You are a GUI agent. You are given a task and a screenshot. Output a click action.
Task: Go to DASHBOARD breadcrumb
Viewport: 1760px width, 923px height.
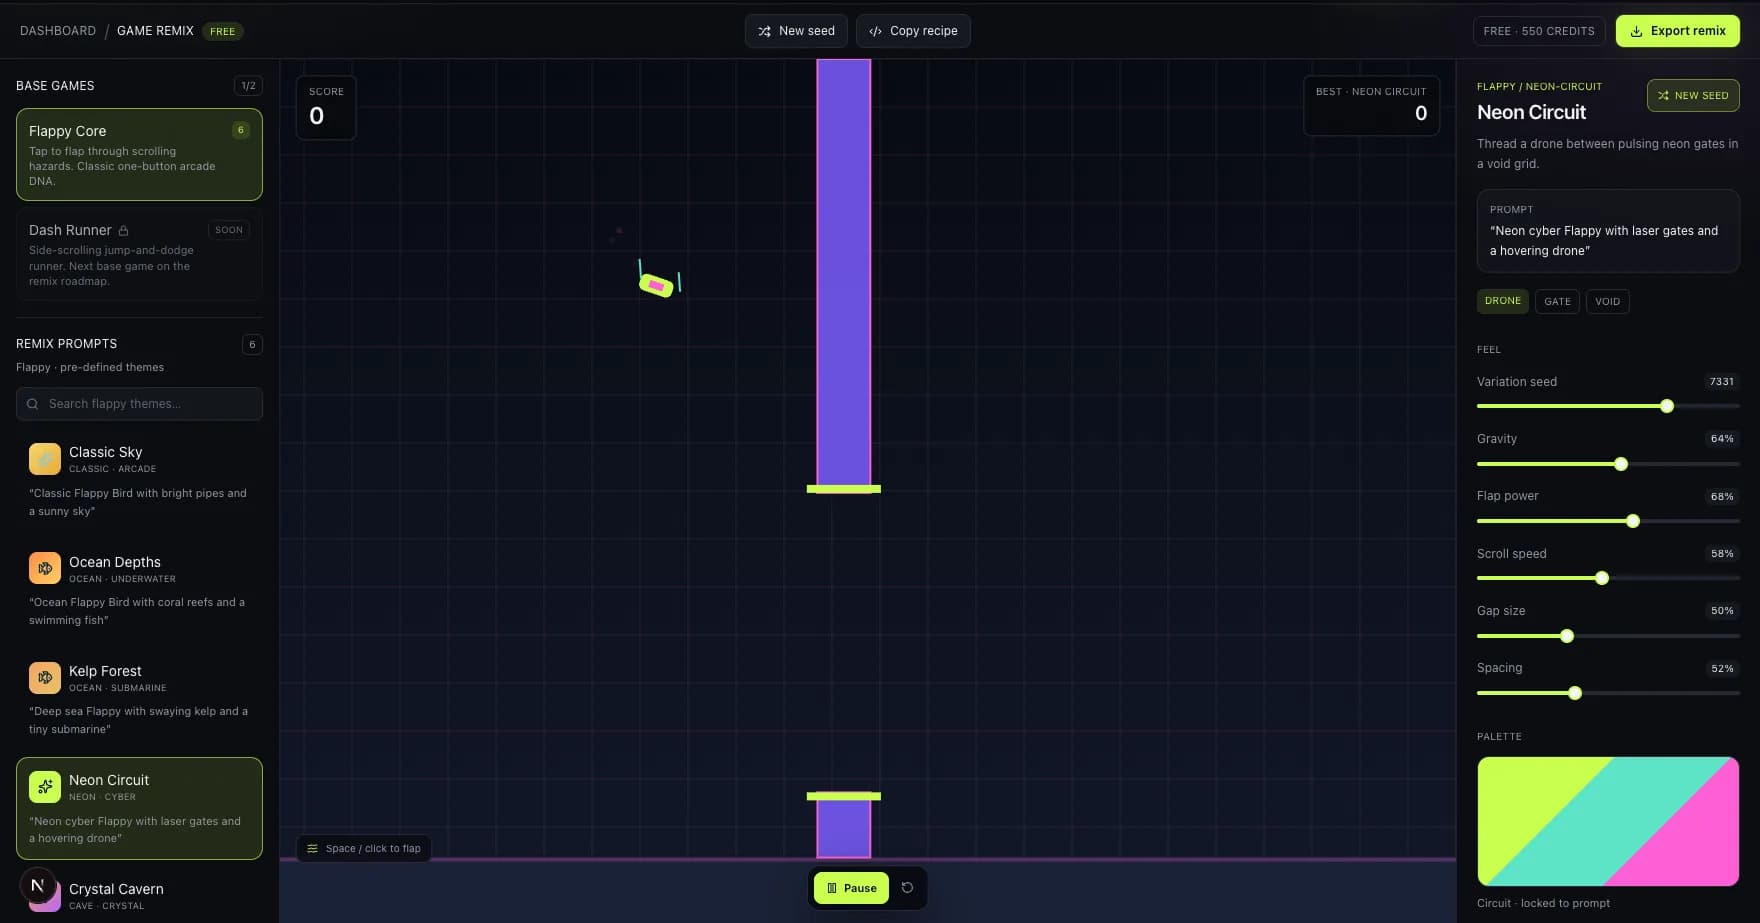pyautogui.click(x=58, y=31)
